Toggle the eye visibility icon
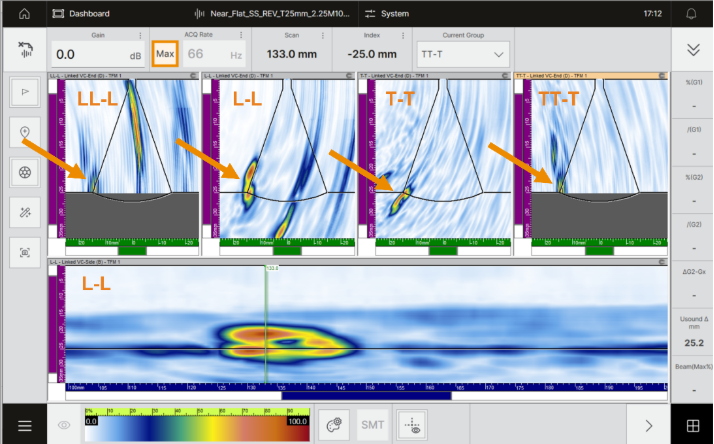This screenshot has height=444, width=714. pyautogui.click(x=65, y=425)
